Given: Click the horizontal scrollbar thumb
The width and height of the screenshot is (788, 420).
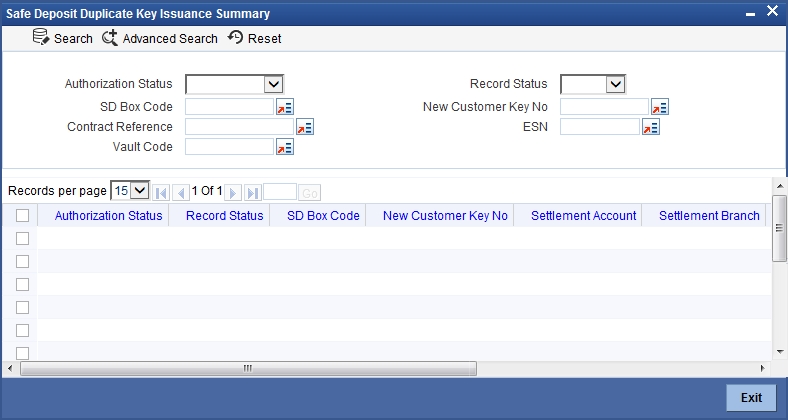Looking at the screenshot, I should click(248, 369).
